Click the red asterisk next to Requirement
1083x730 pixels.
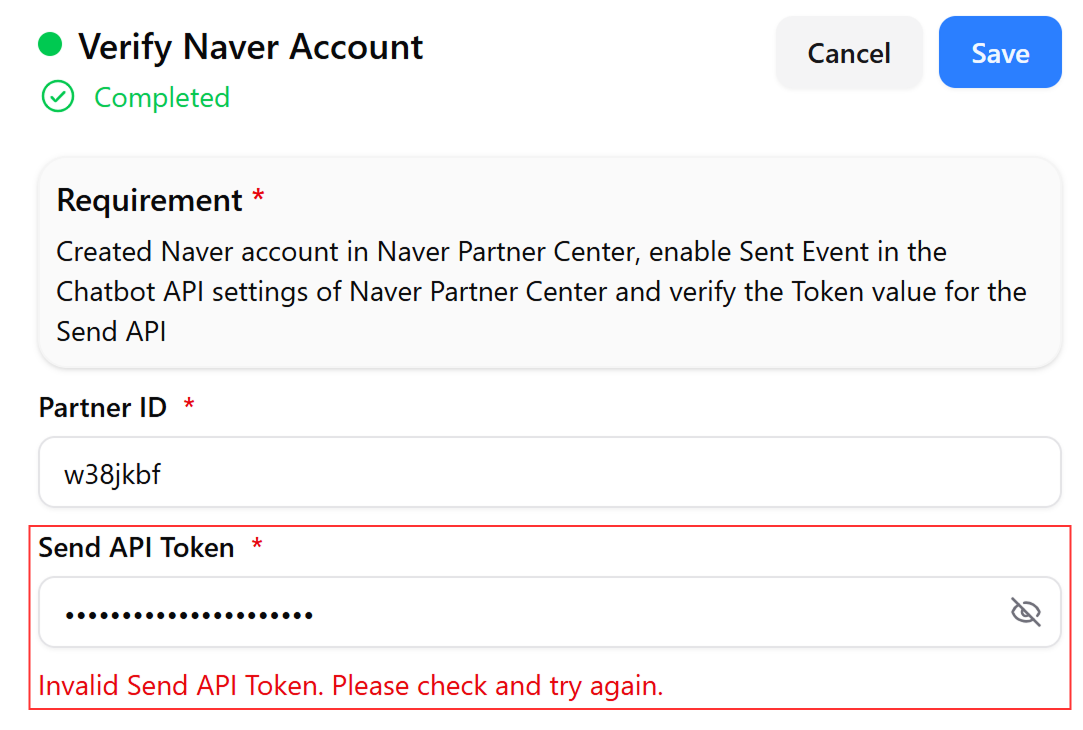258,196
